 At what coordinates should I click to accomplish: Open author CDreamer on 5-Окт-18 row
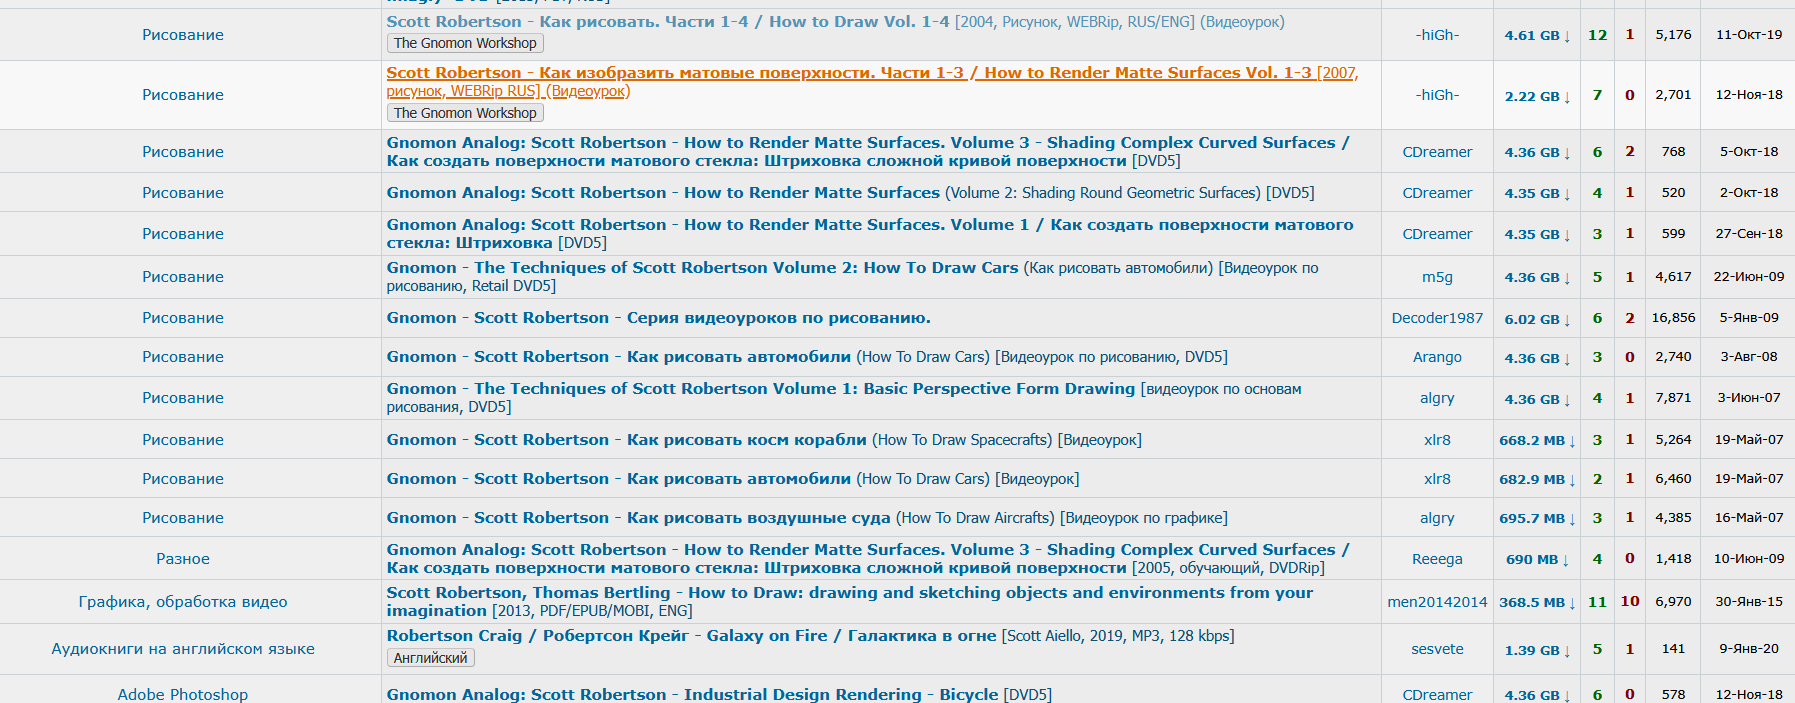1437,152
